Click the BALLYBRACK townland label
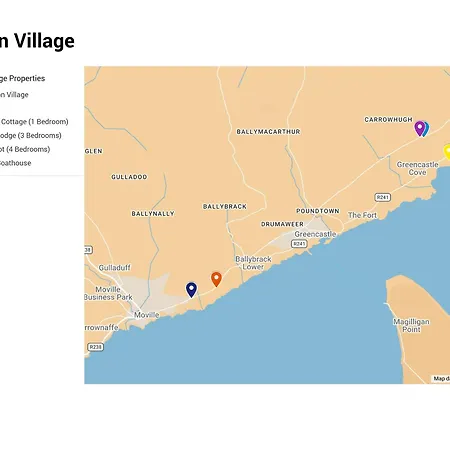This screenshot has width=450, height=450. pyautogui.click(x=225, y=207)
